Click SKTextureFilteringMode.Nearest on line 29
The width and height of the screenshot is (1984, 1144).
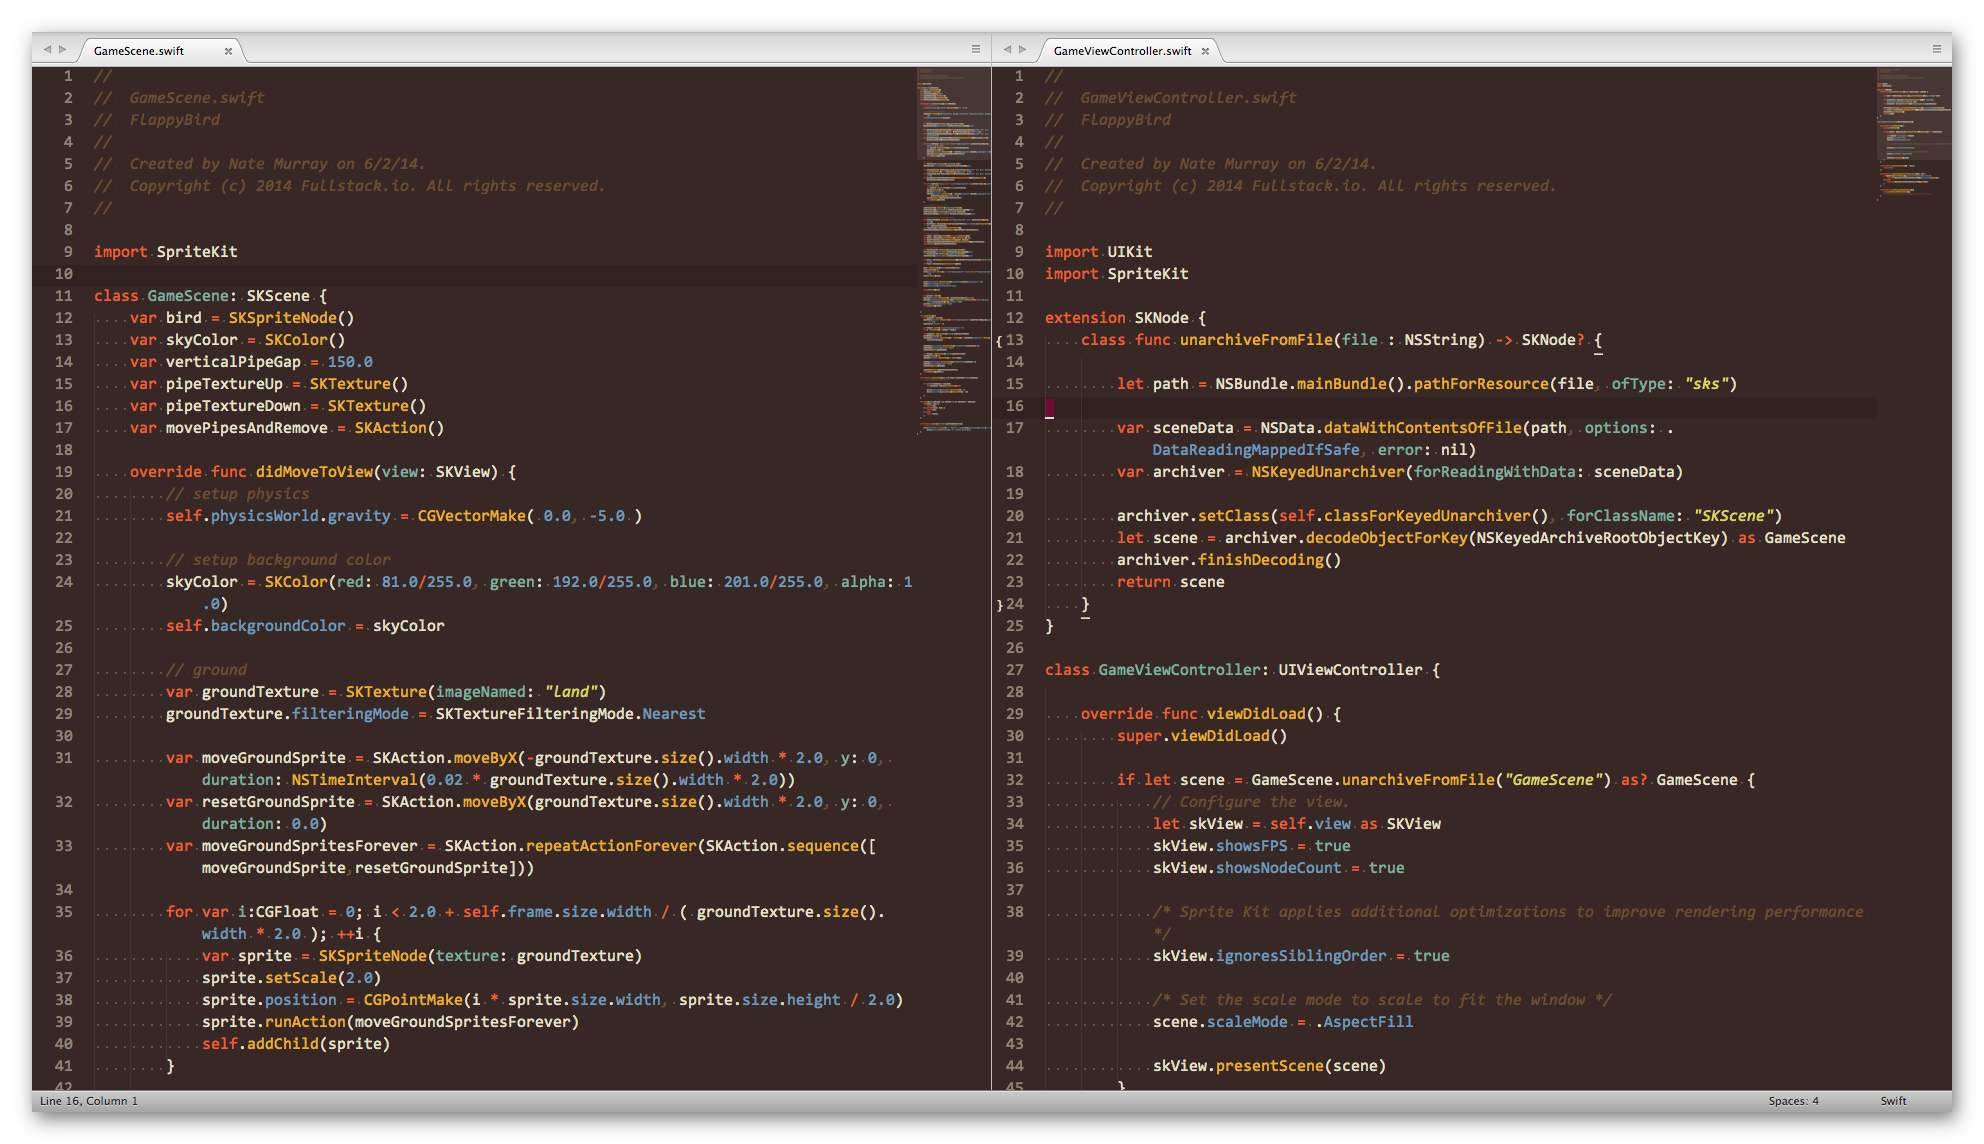pyautogui.click(x=570, y=714)
